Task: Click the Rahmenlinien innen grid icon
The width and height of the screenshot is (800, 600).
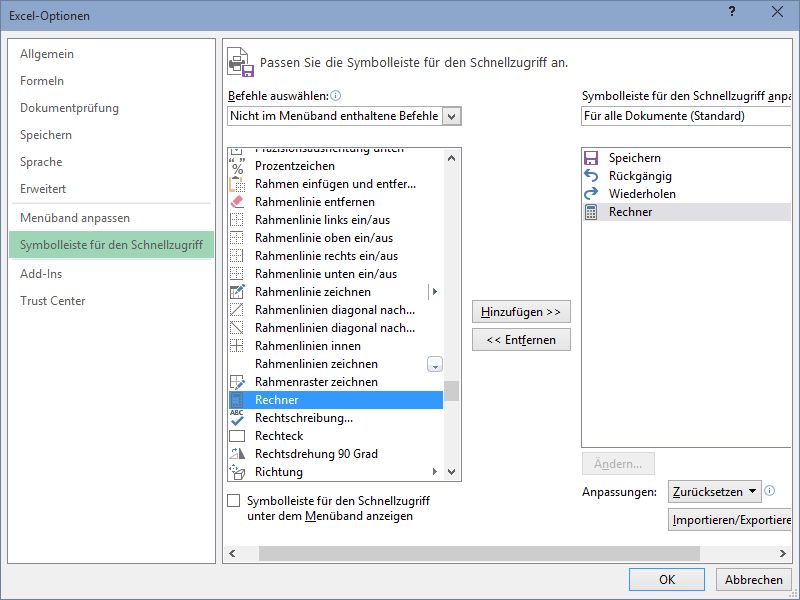Action: (237, 345)
